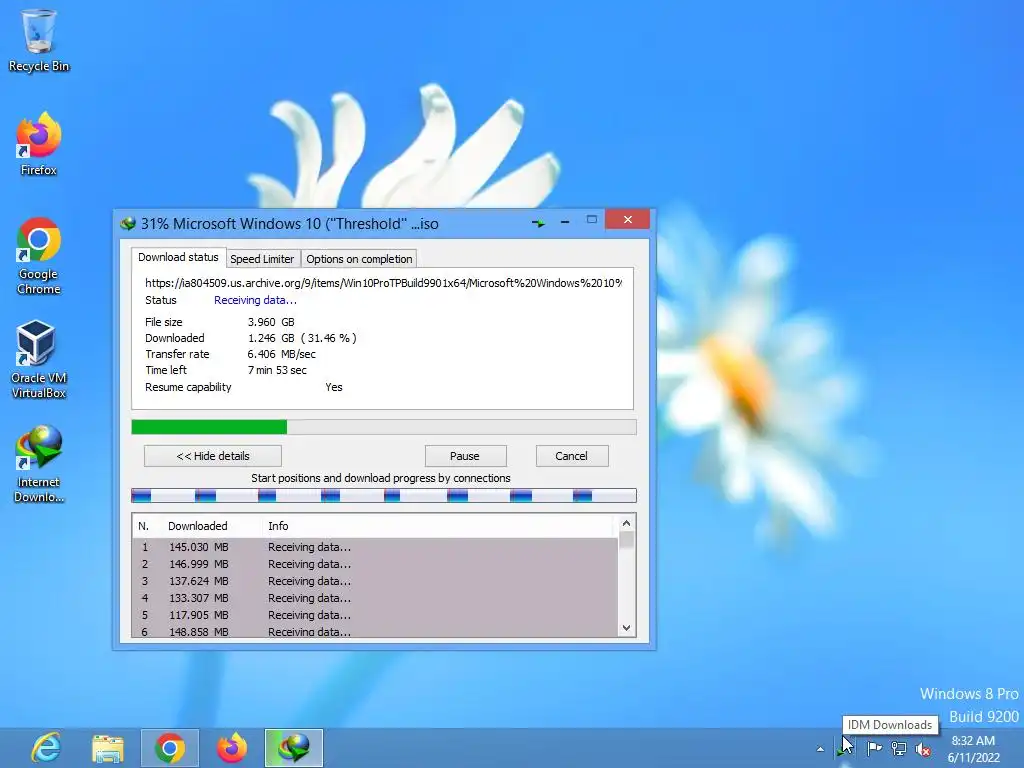Click the IDM taskbar button
Screen dimensions: 1024x768
[x=294, y=748]
